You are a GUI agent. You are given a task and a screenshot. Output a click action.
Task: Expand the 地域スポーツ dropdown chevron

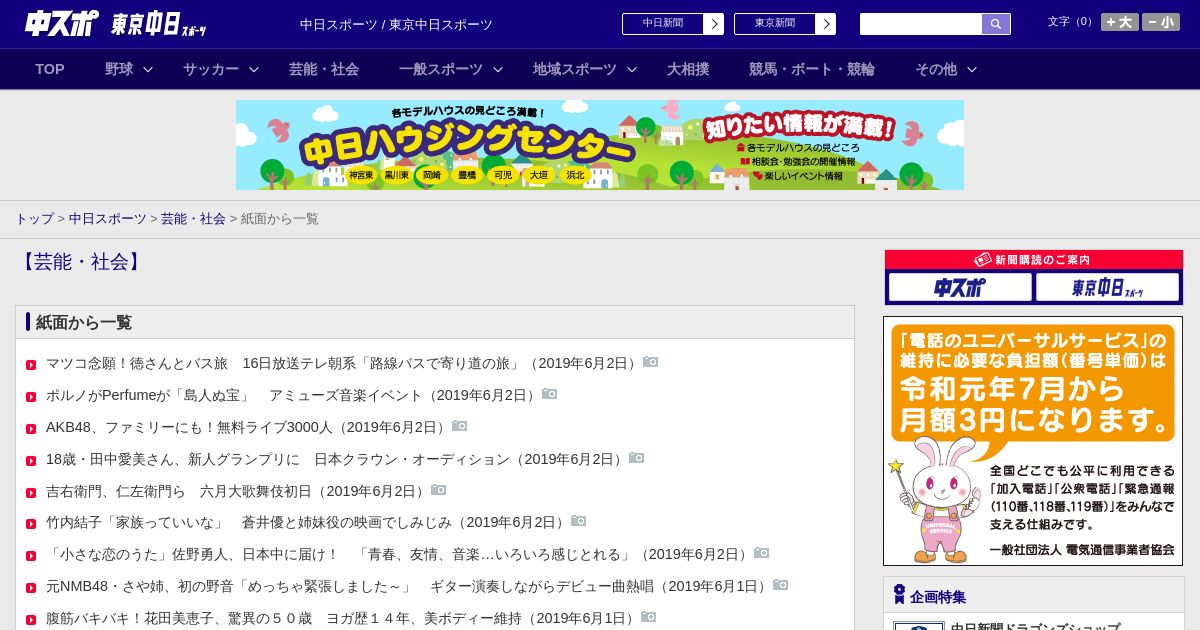(x=632, y=69)
